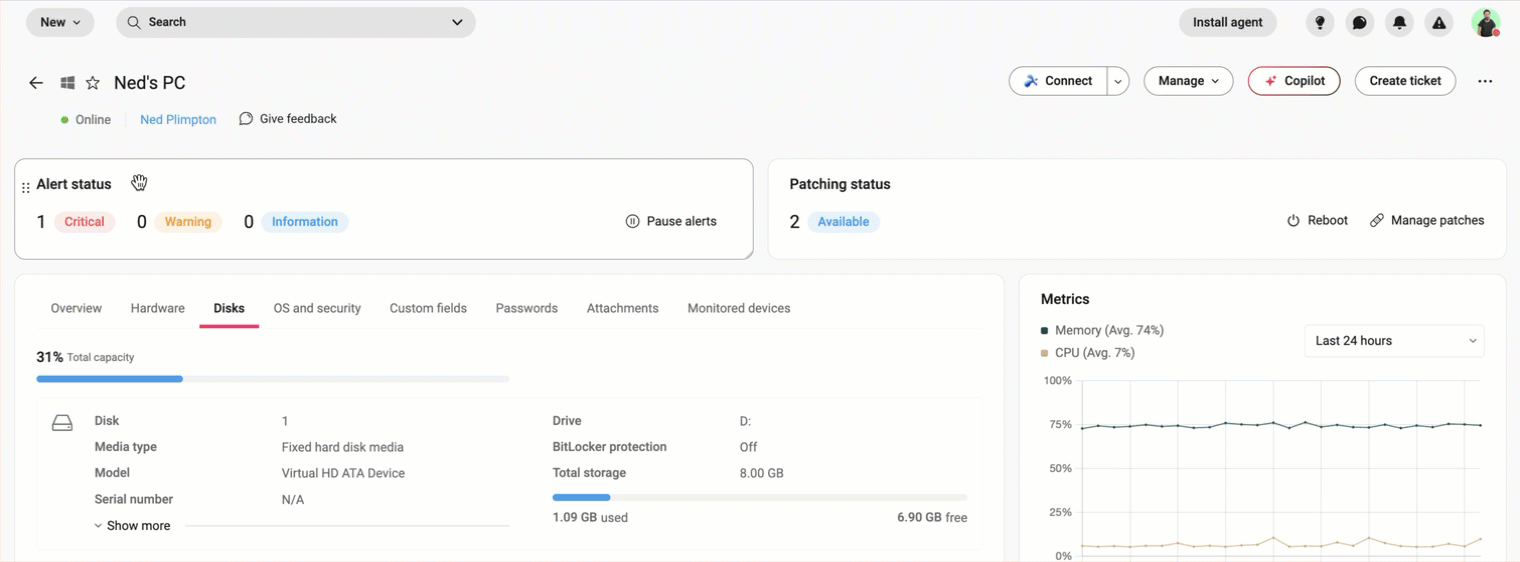Open the Manage dropdown
The width and height of the screenshot is (1520, 562).
click(x=1188, y=81)
